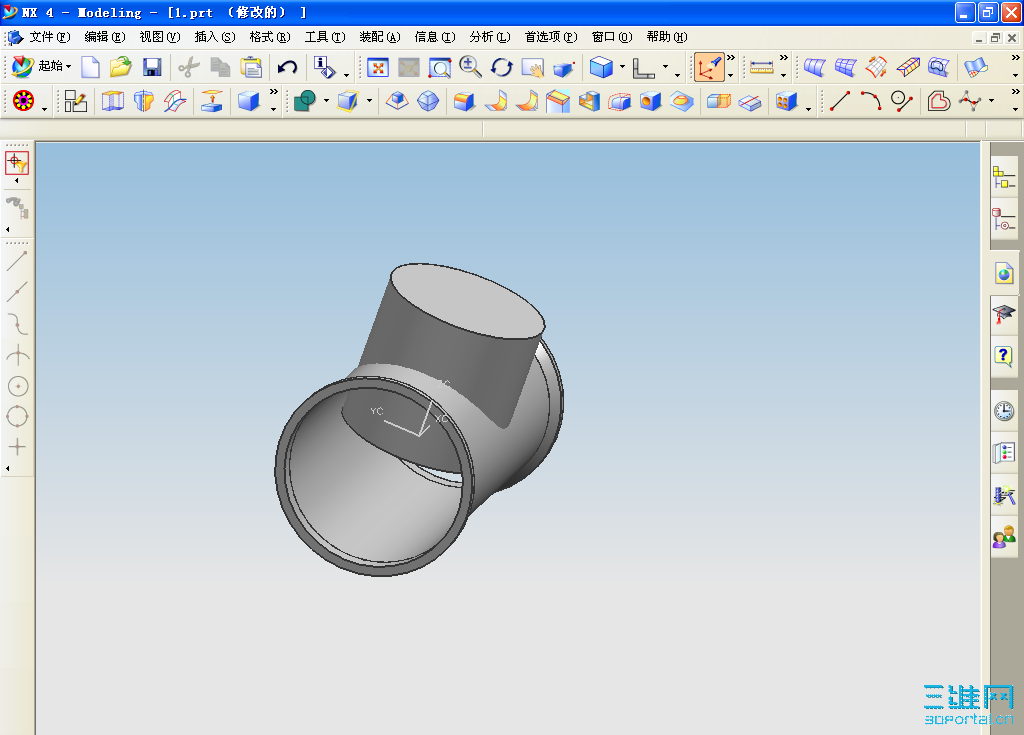The height and width of the screenshot is (735, 1024).
Task: Click the Paste clipboard icon
Action: 251,67
